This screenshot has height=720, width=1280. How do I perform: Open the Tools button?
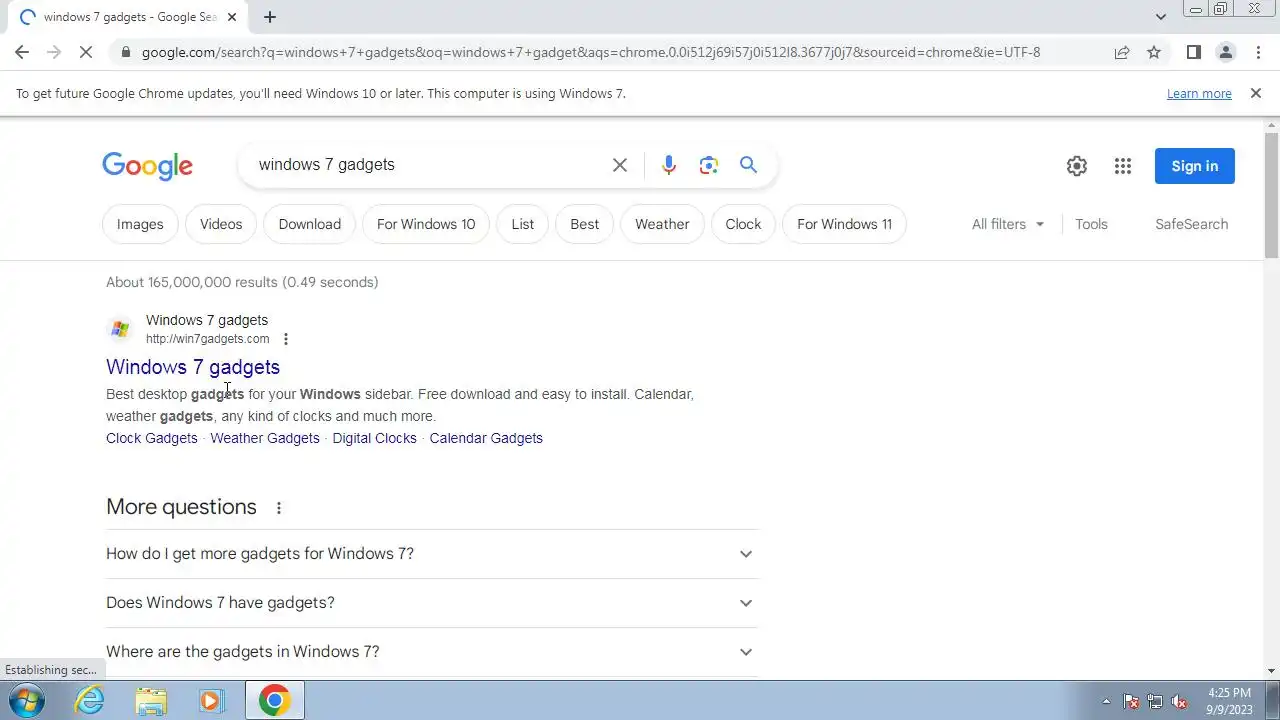1091,224
